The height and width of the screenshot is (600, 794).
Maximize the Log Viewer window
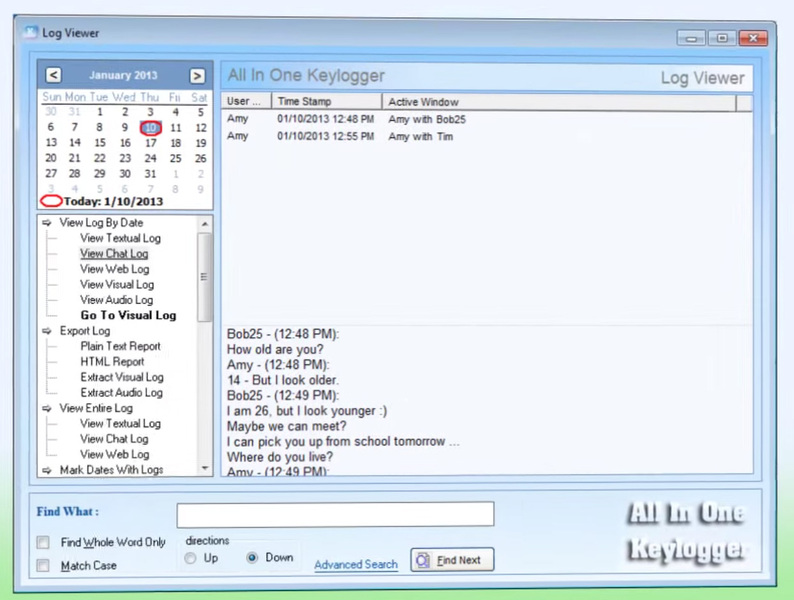[x=723, y=38]
